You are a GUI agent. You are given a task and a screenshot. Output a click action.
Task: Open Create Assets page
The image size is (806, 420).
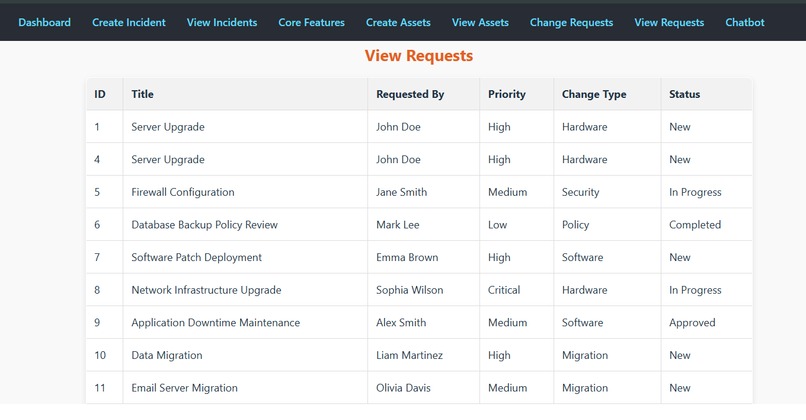point(398,23)
